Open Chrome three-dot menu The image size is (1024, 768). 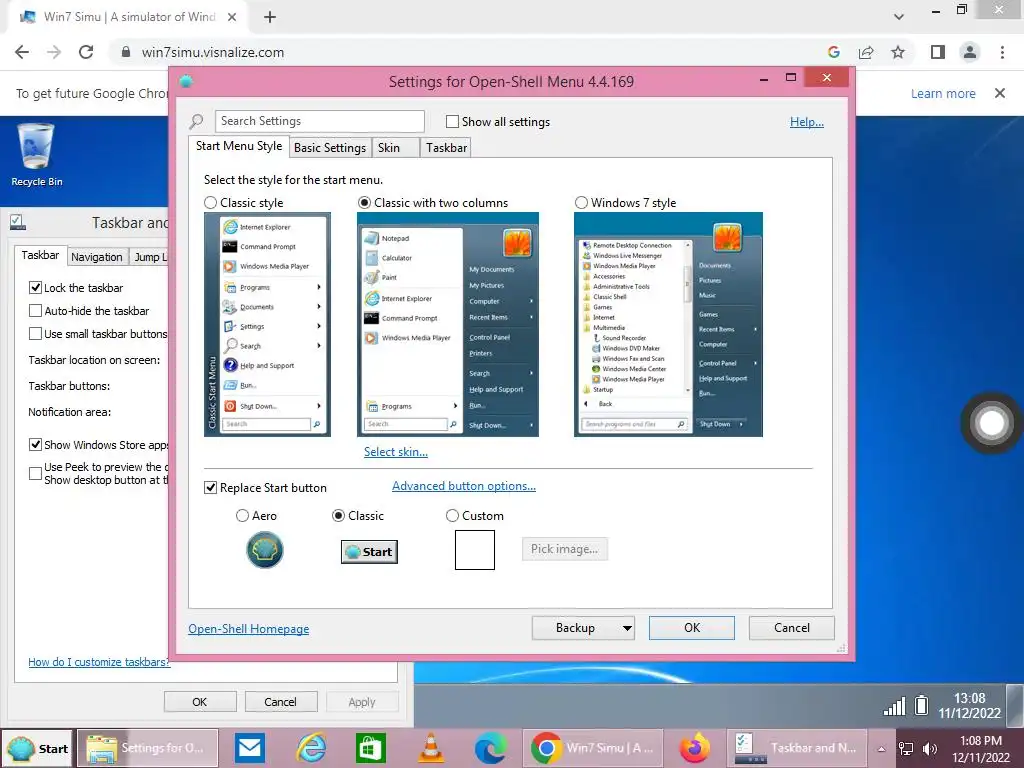[1002, 52]
